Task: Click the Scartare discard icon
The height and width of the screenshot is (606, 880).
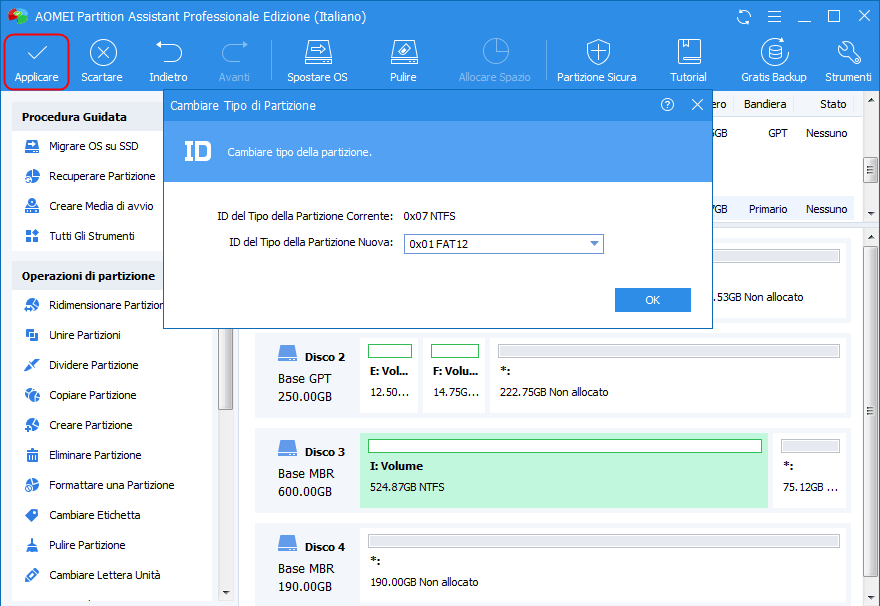Action: coord(103,53)
